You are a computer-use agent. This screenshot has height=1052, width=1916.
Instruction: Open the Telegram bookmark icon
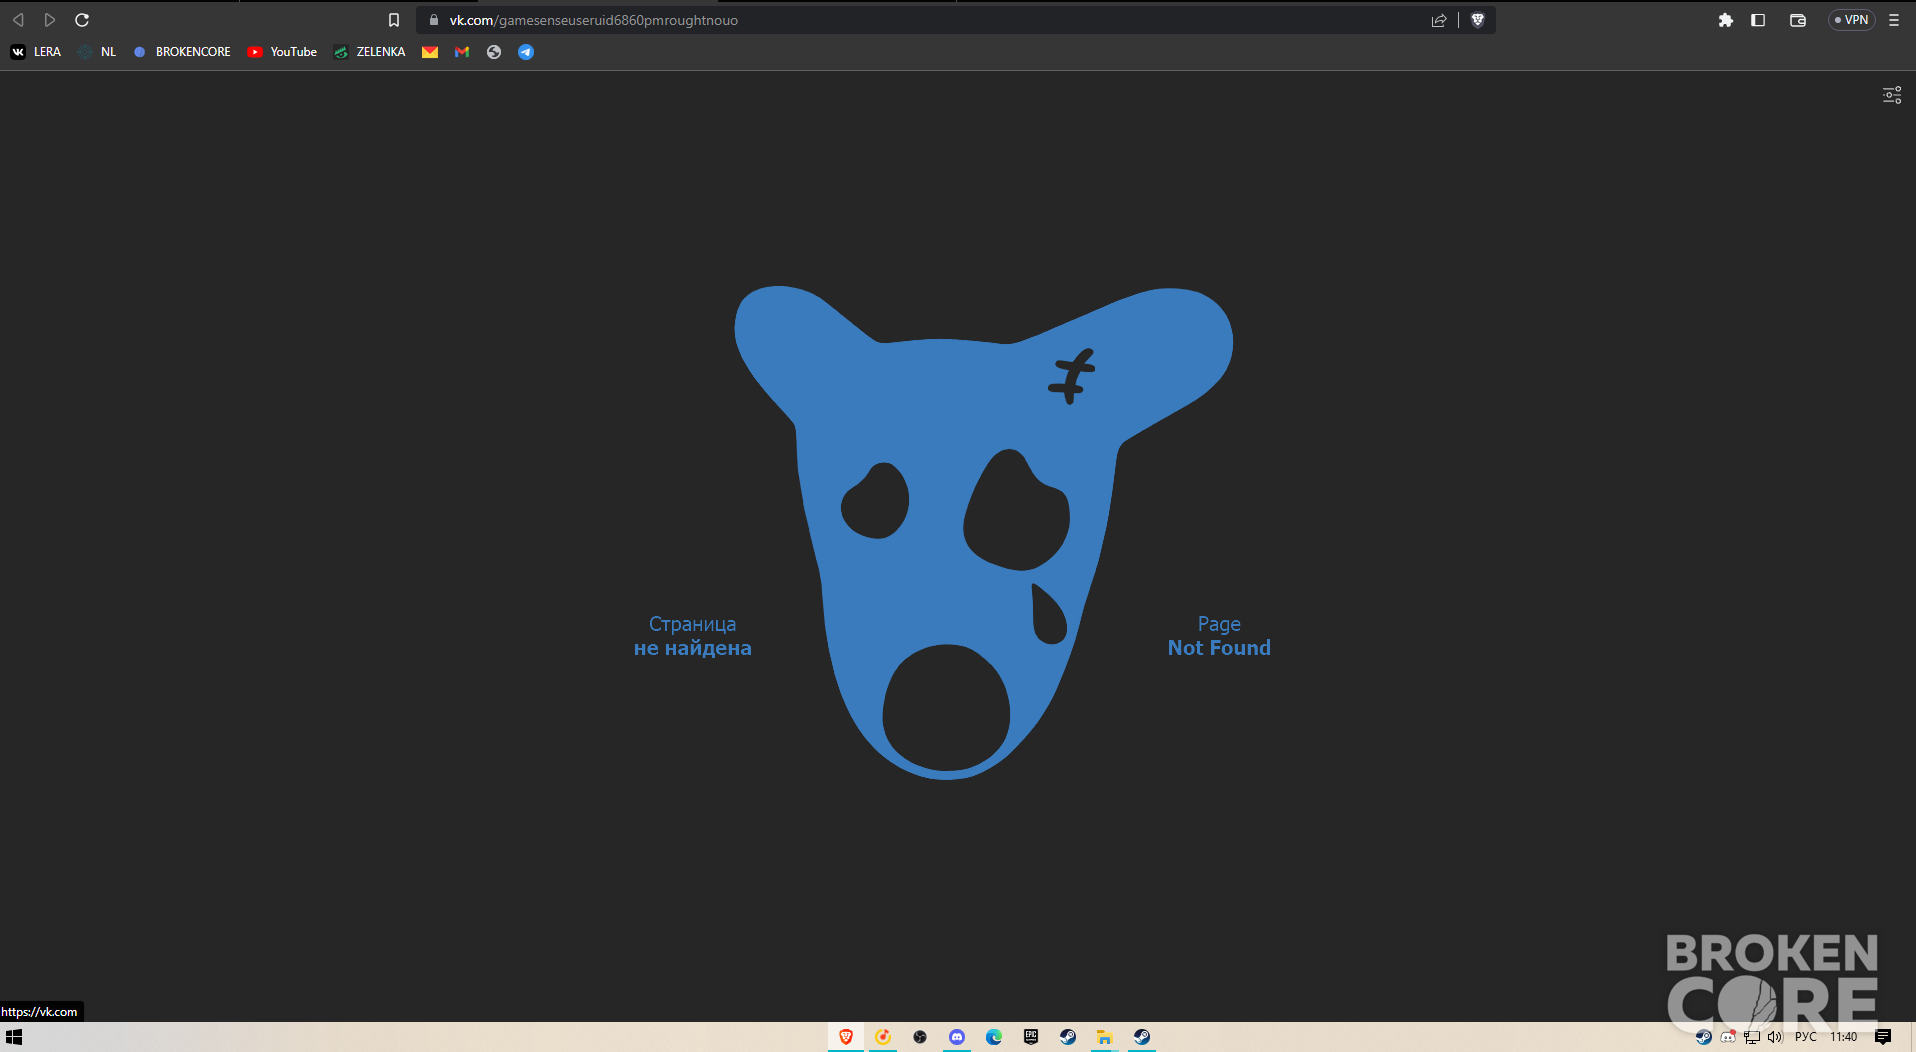coord(526,52)
